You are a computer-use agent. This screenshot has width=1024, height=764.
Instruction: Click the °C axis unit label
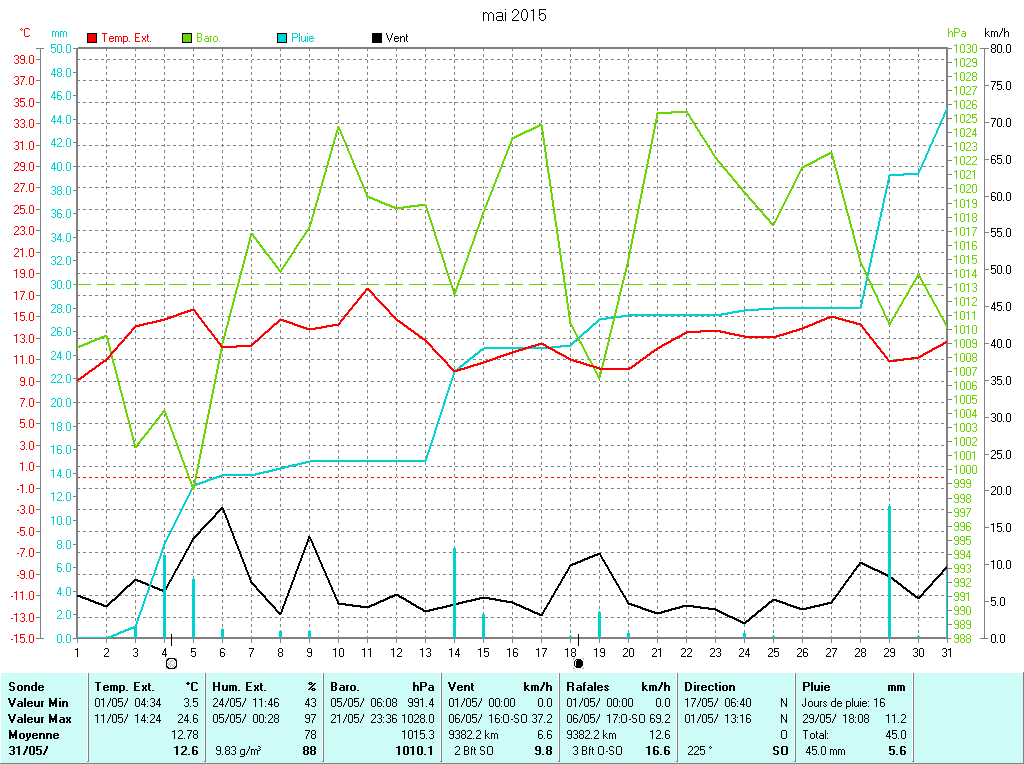coord(25,33)
